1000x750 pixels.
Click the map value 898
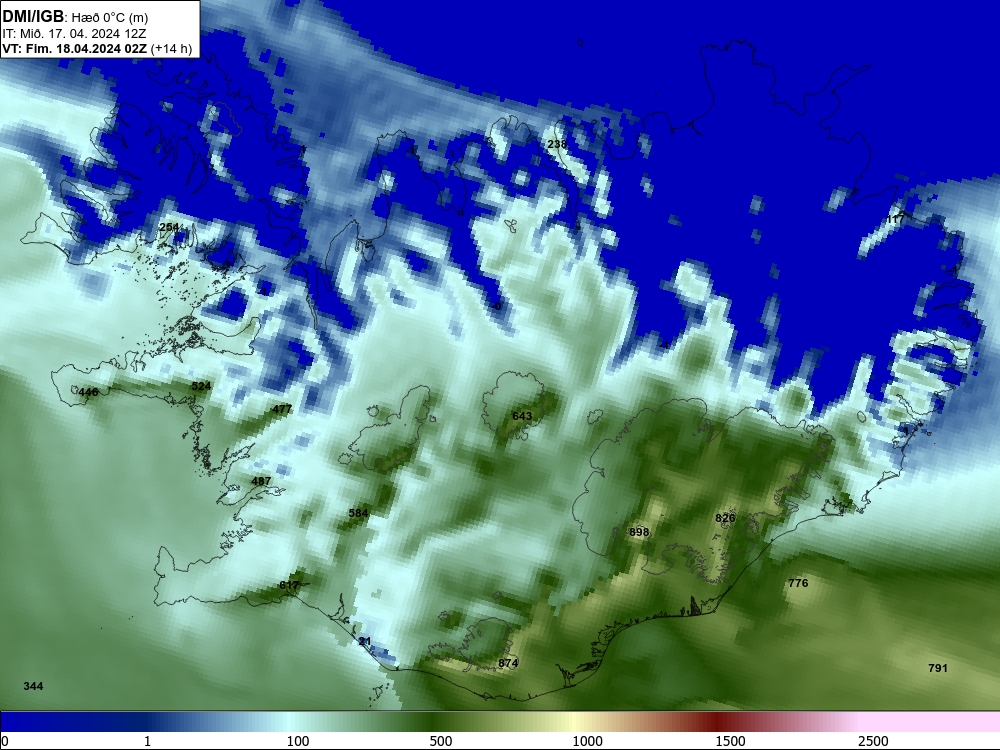pyautogui.click(x=639, y=532)
